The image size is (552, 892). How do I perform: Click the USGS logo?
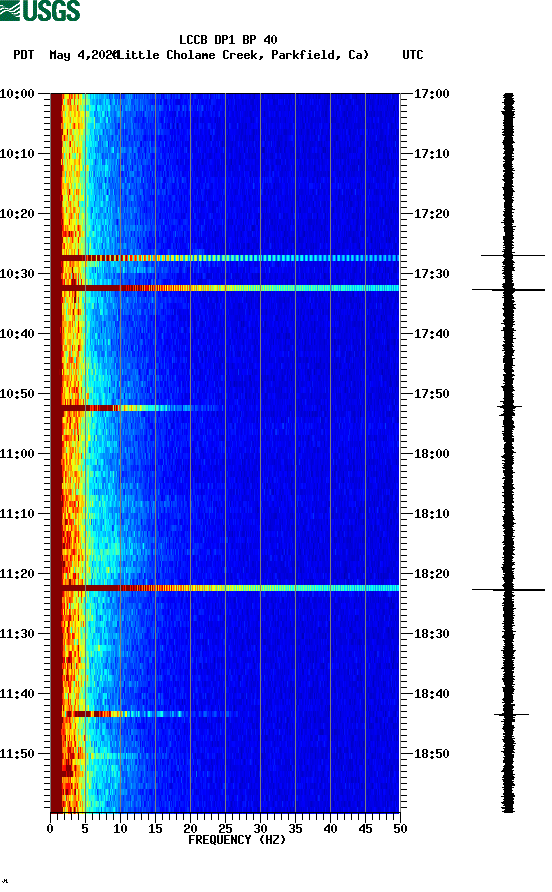coord(40,11)
